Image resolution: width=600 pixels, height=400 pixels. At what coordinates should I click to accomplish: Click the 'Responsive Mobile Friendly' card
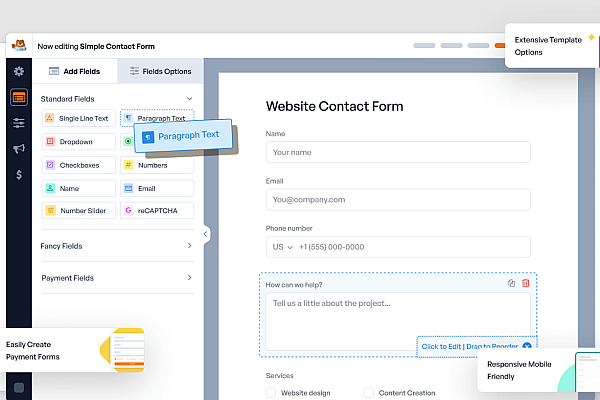pos(538,370)
